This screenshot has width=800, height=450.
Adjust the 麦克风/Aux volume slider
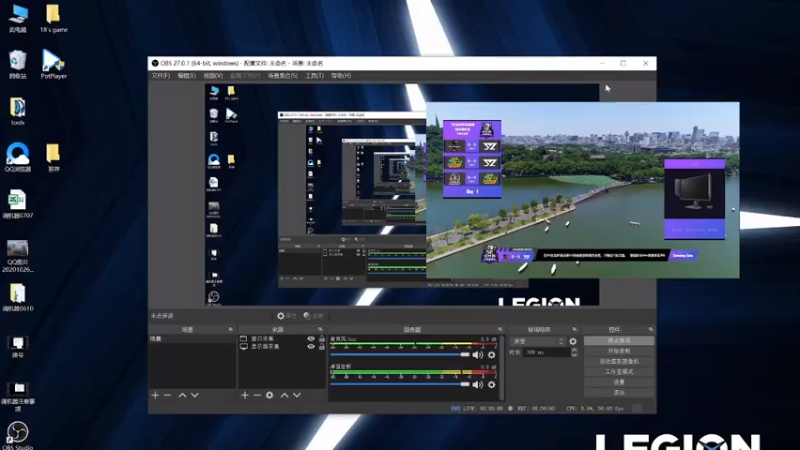[x=400, y=355]
